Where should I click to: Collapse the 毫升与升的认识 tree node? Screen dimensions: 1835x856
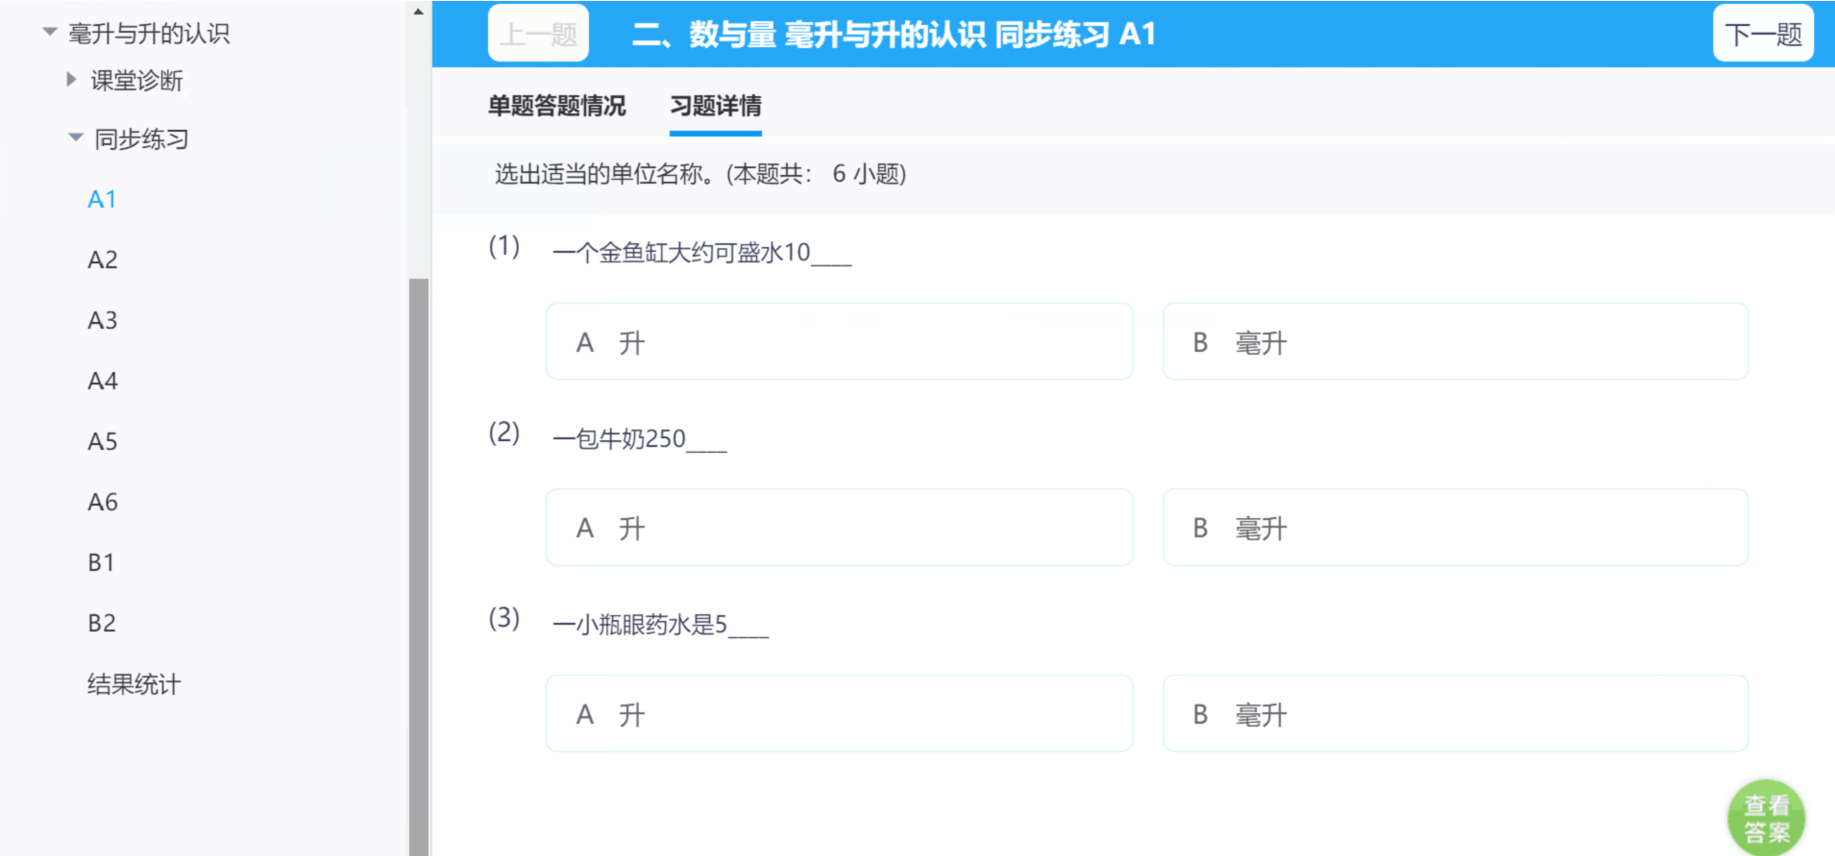[x=49, y=32]
